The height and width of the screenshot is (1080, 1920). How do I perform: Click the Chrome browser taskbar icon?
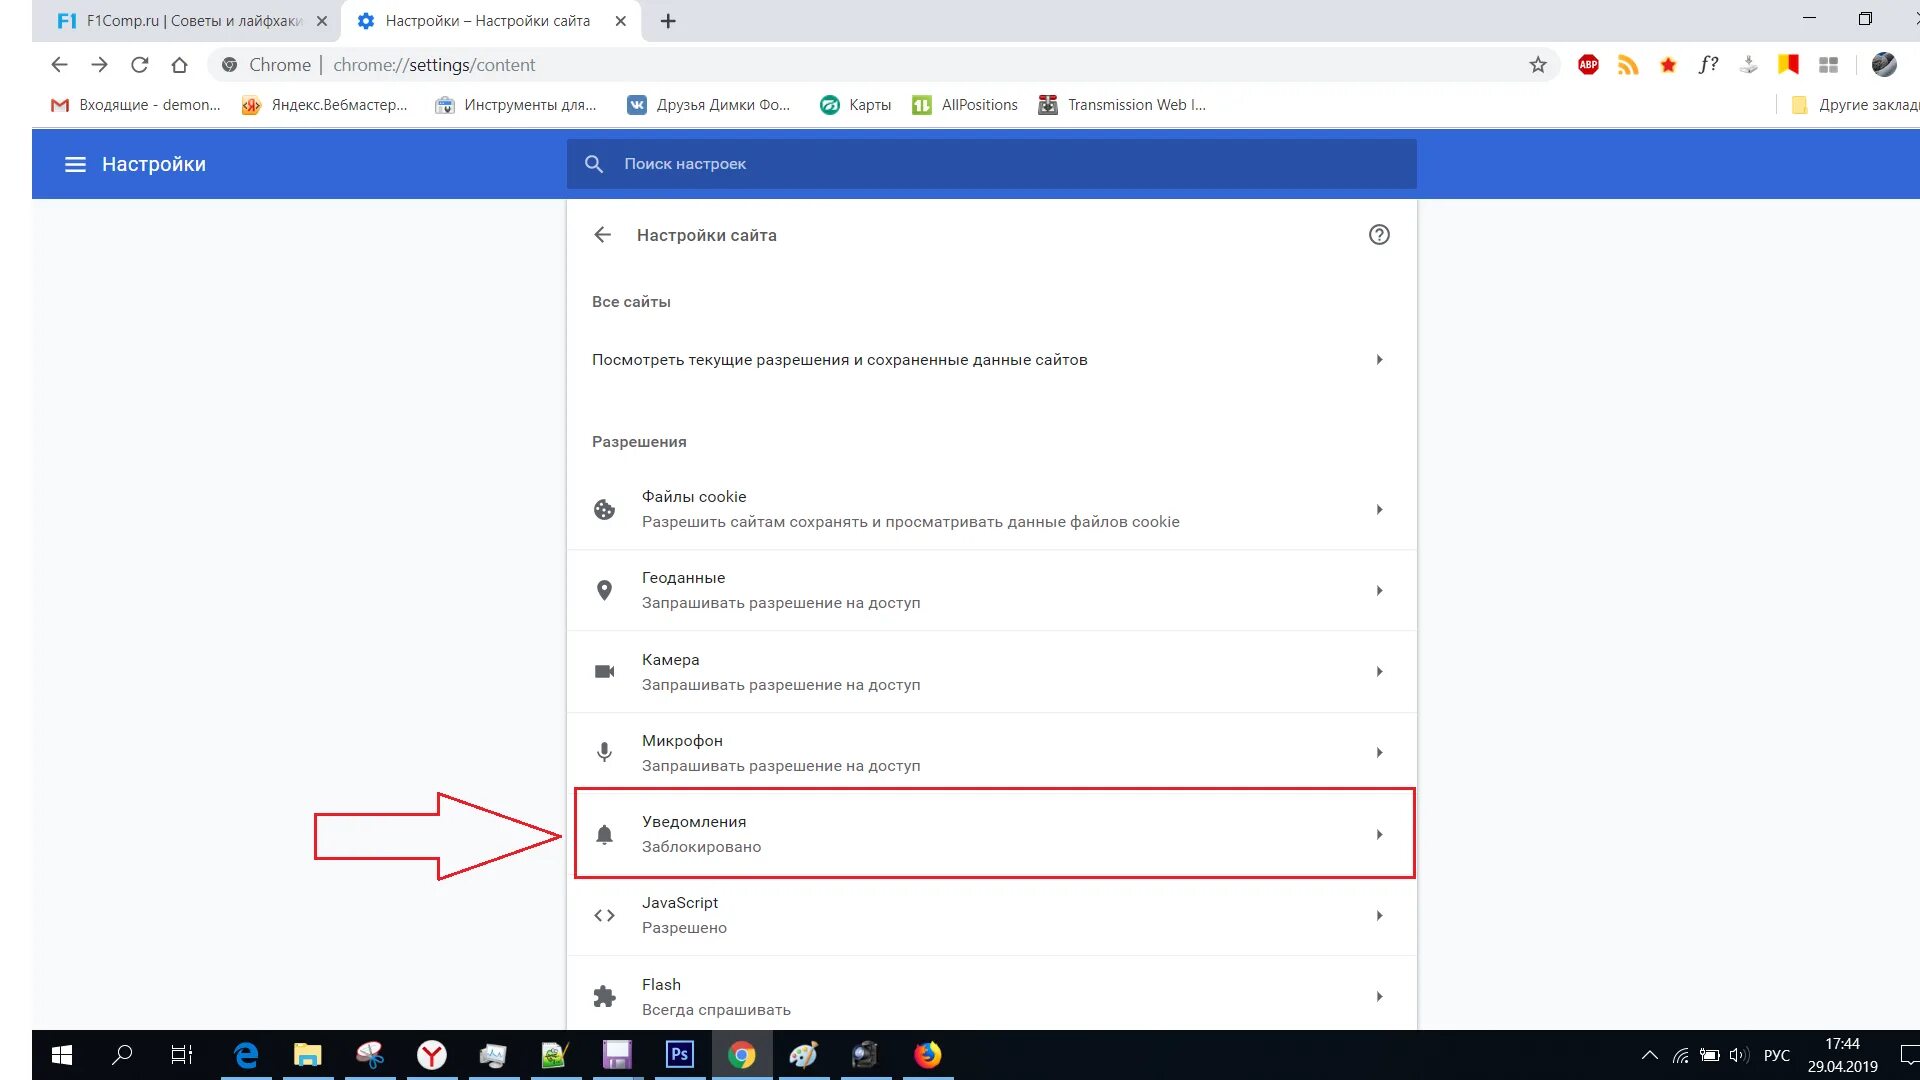pos(740,1054)
